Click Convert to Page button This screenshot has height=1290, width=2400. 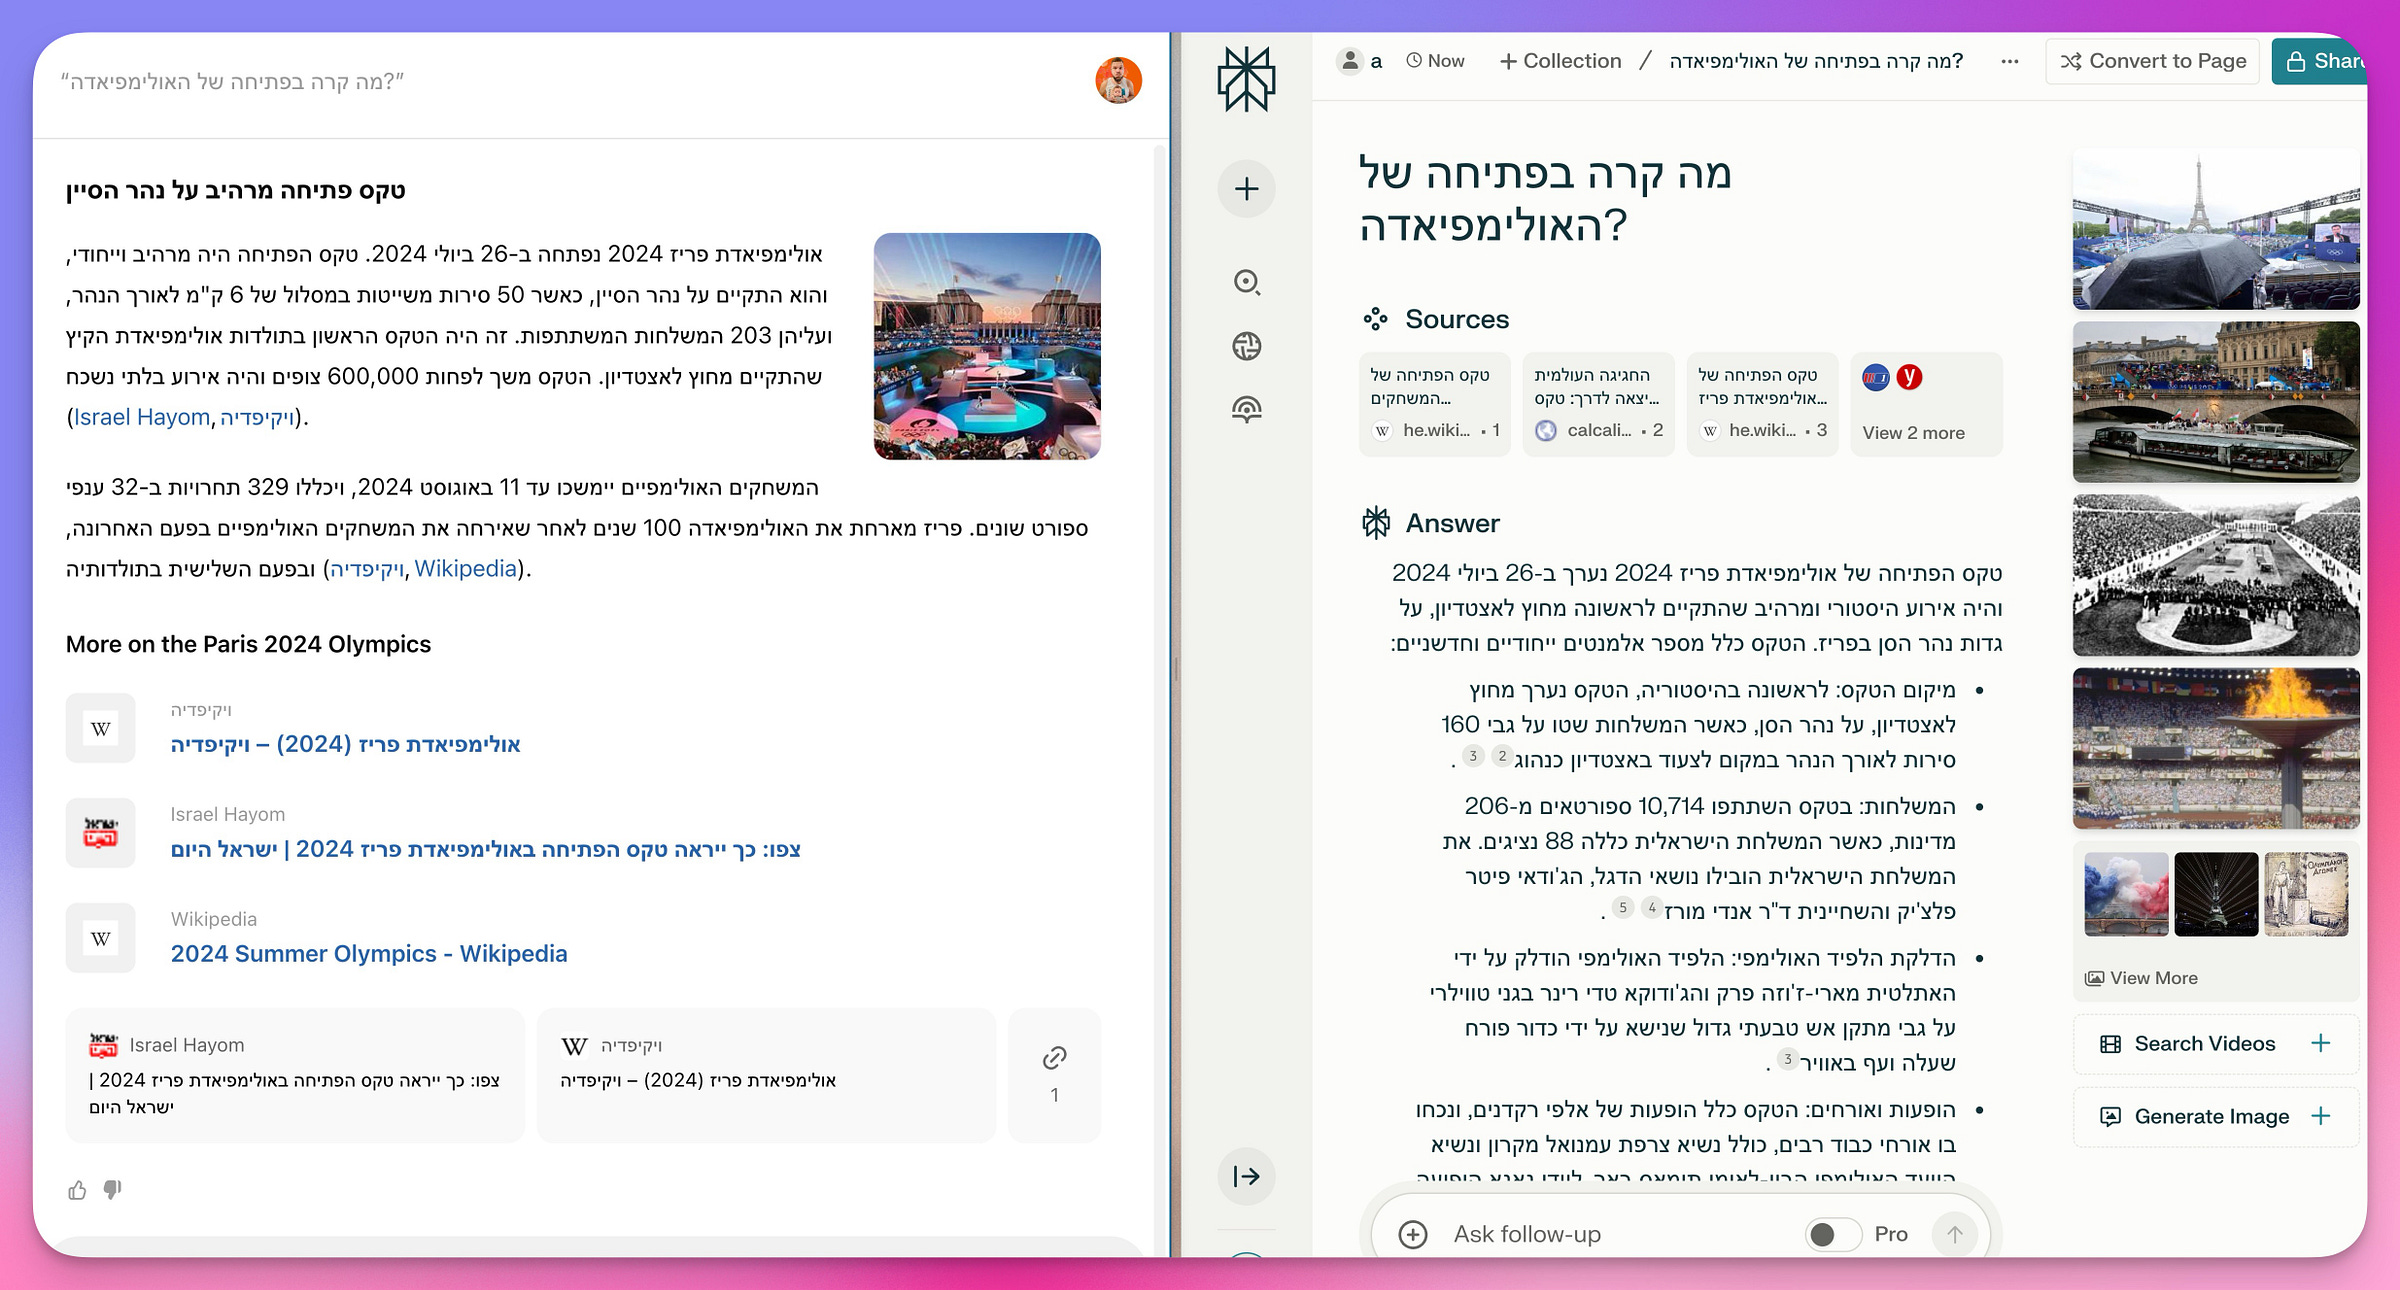2152,61
